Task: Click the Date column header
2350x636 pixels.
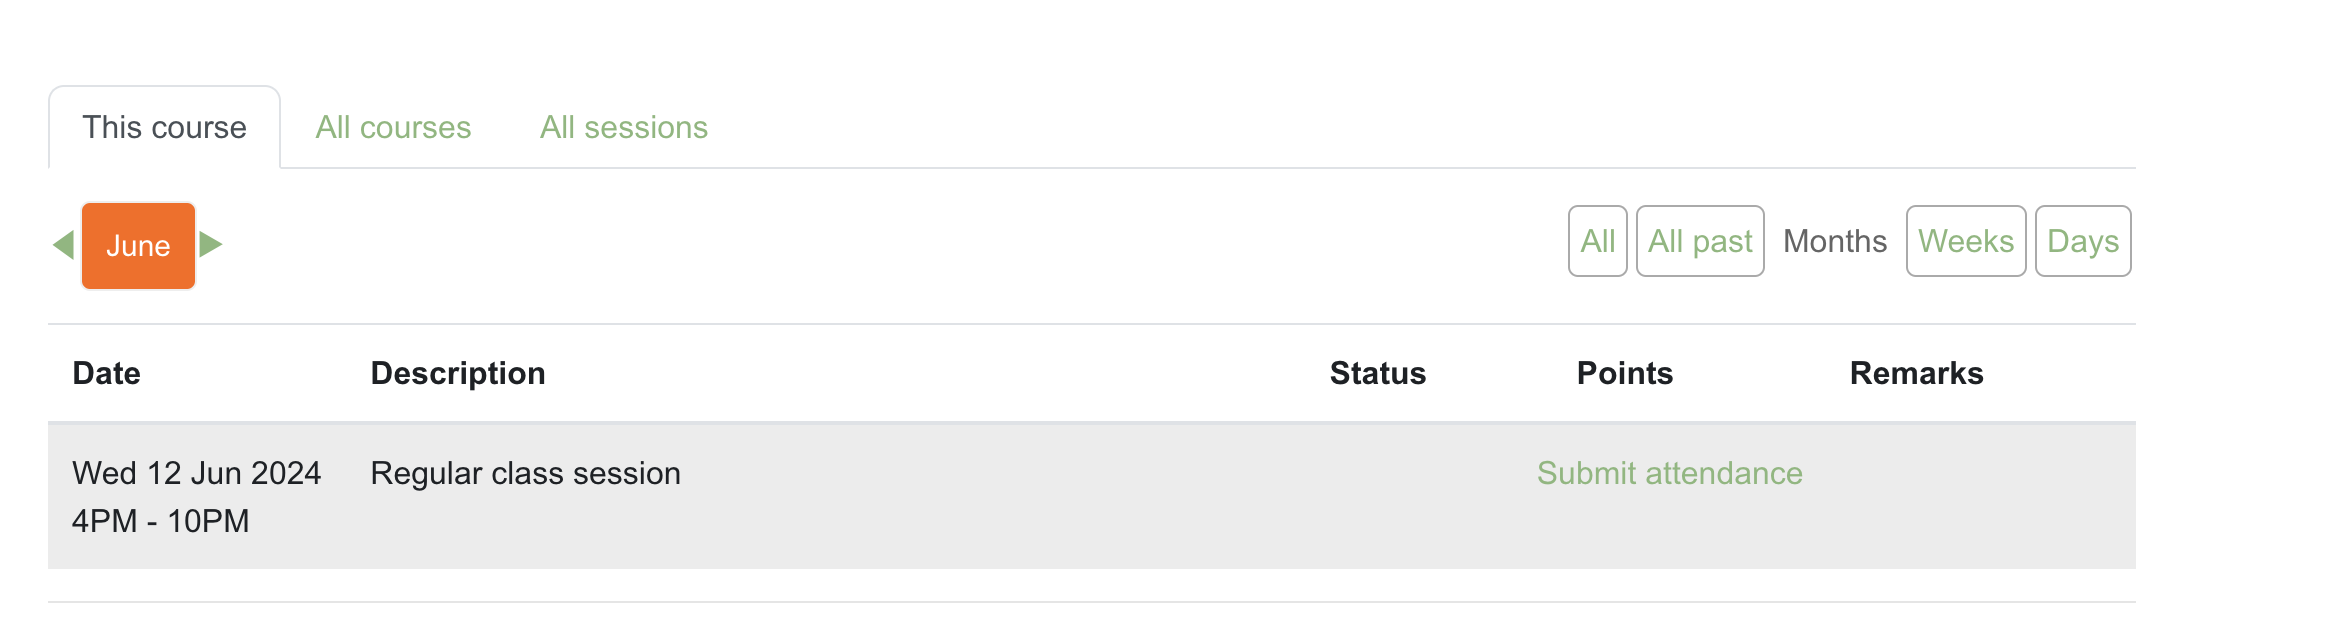Action: [x=106, y=373]
